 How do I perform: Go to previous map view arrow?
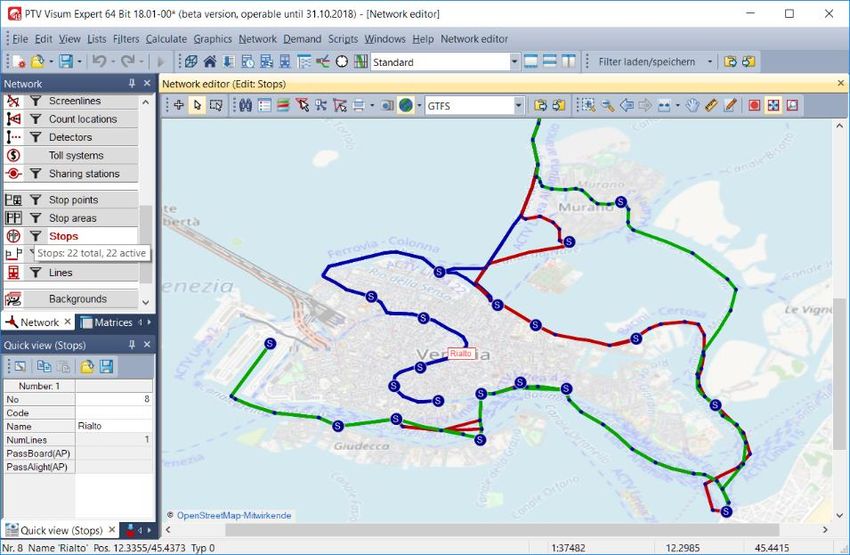coord(626,105)
